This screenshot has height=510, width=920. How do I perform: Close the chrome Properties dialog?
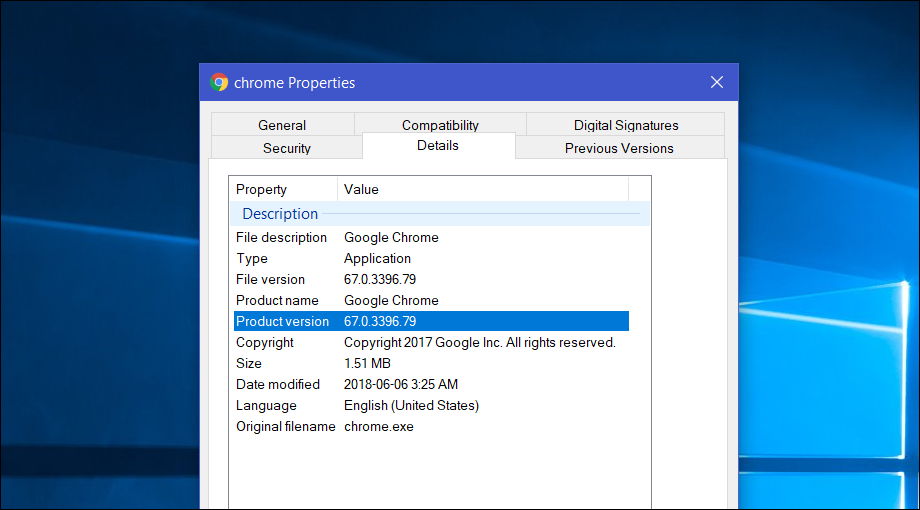tap(716, 82)
